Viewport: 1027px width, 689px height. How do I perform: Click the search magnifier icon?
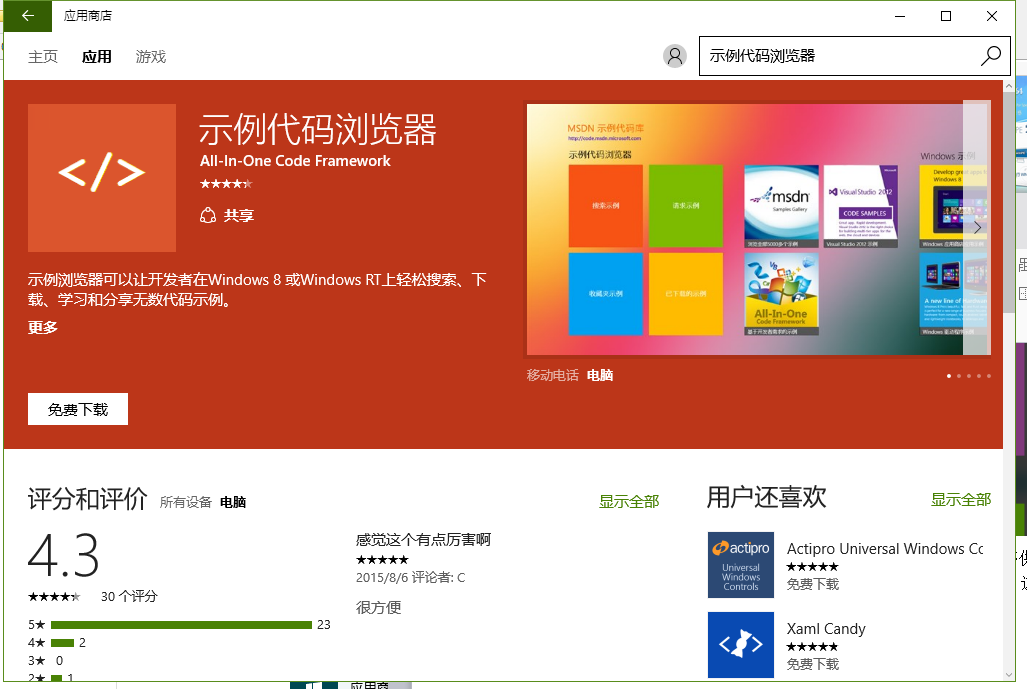tap(990, 56)
